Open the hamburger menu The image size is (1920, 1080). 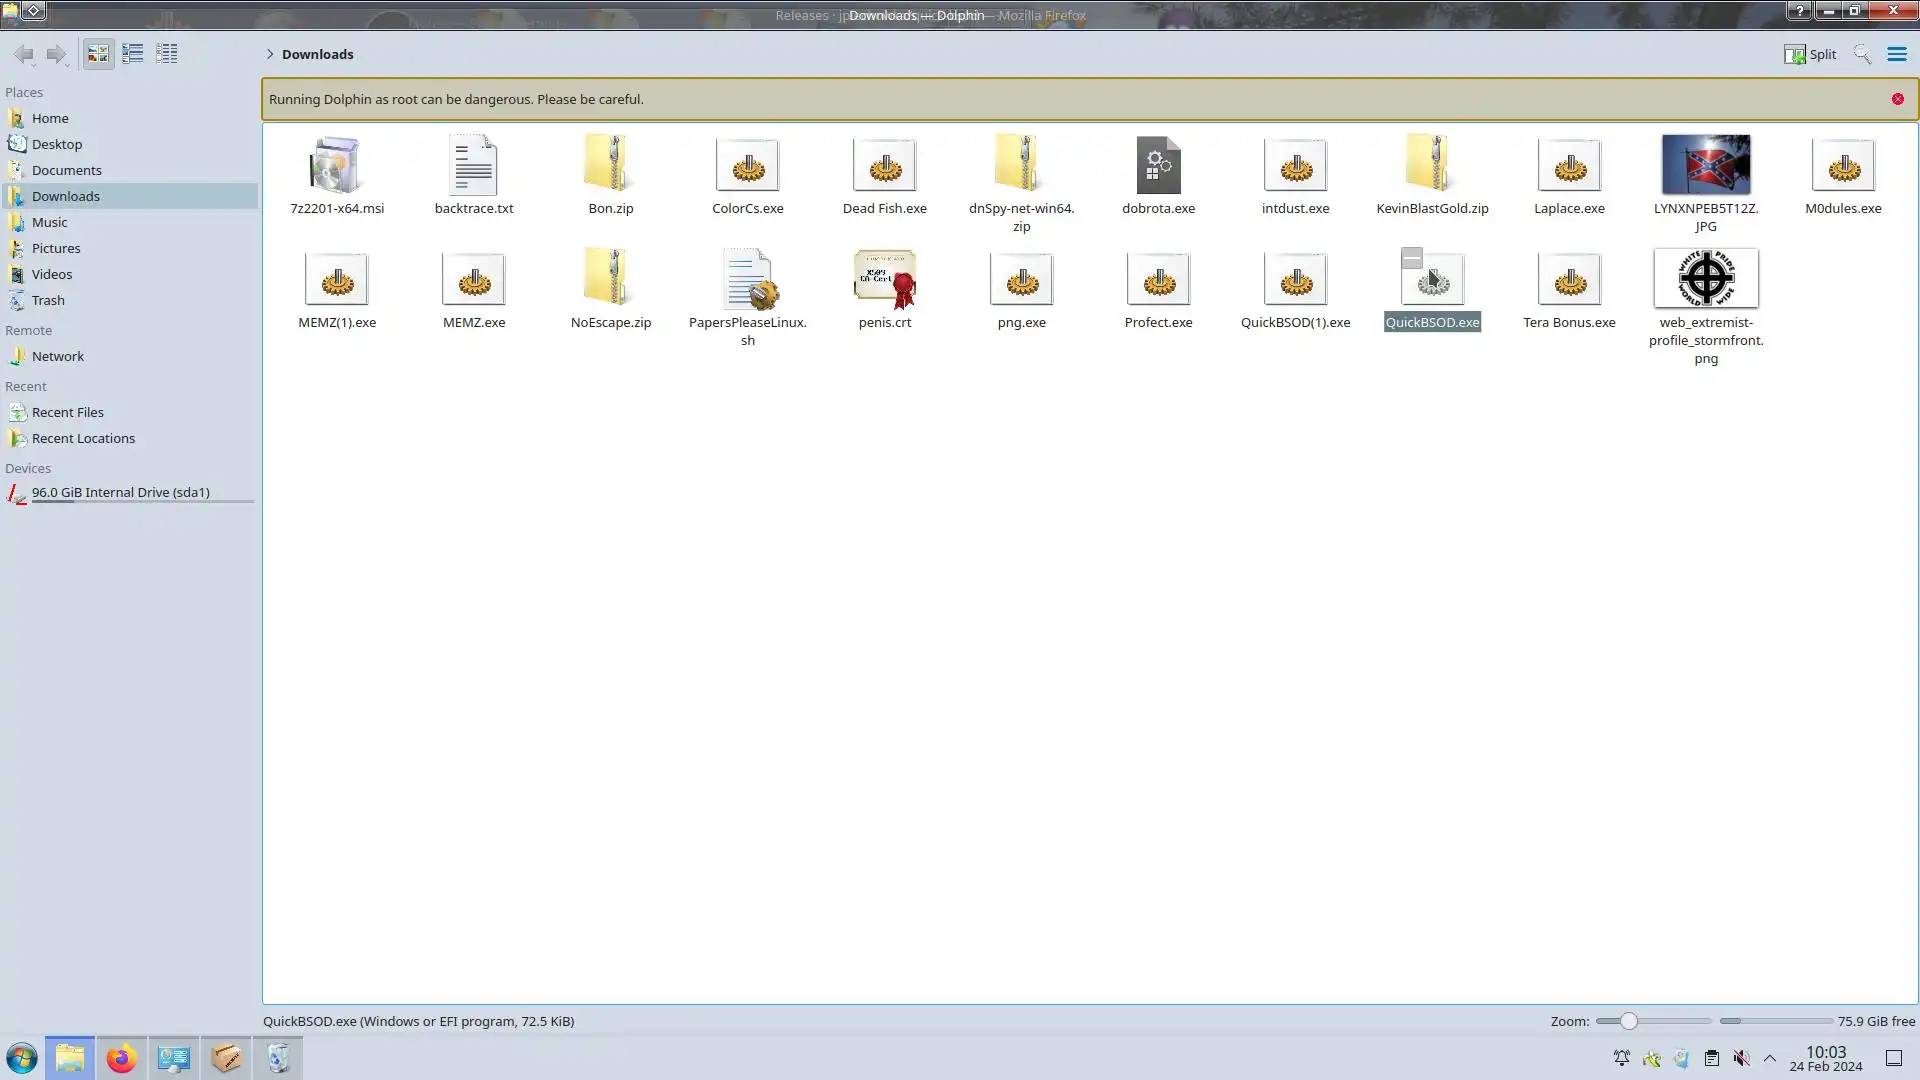pos(1896,54)
